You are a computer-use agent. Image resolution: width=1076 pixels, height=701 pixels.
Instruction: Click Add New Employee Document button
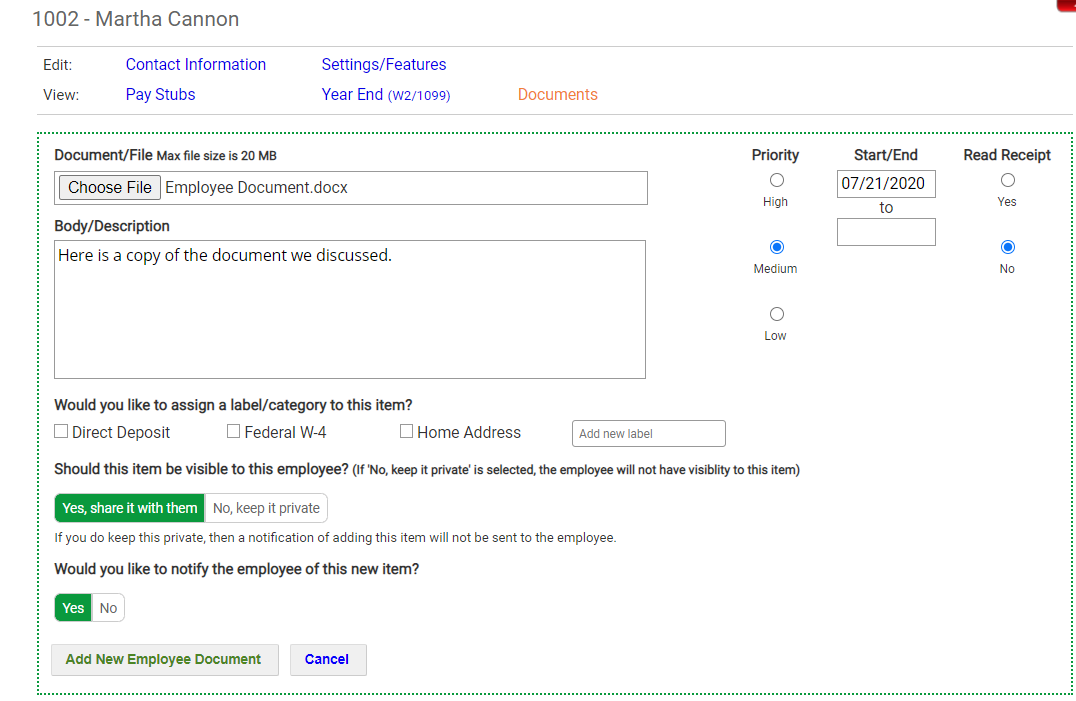coord(165,660)
